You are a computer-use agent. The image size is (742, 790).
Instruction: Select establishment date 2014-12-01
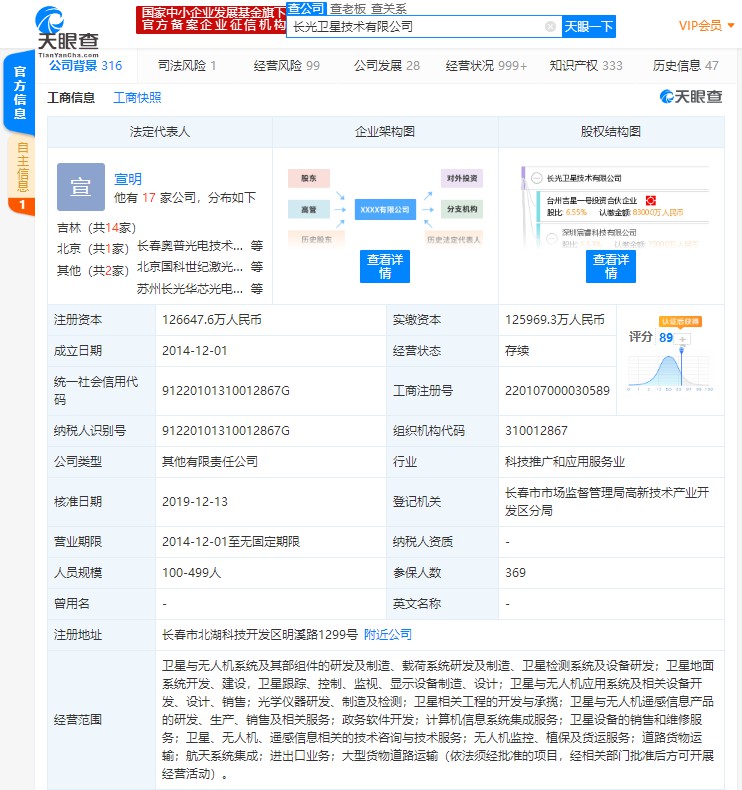coord(195,351)
